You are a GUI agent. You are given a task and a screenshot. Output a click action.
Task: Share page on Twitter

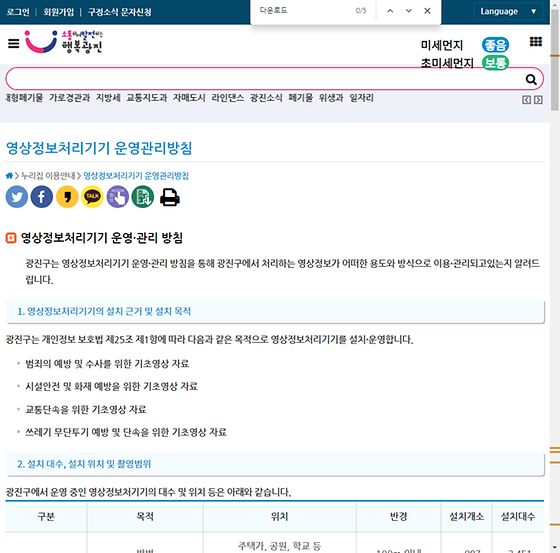(x=17, y=197)
